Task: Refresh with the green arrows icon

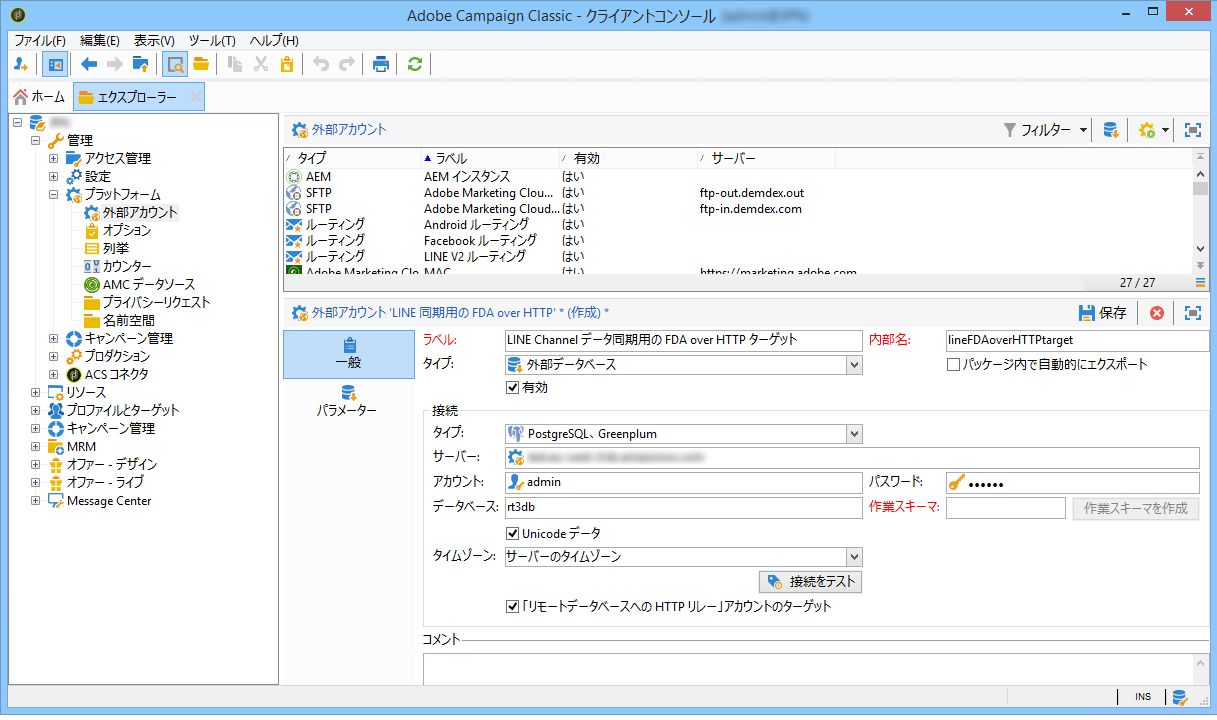Action: tap(414, 64)
